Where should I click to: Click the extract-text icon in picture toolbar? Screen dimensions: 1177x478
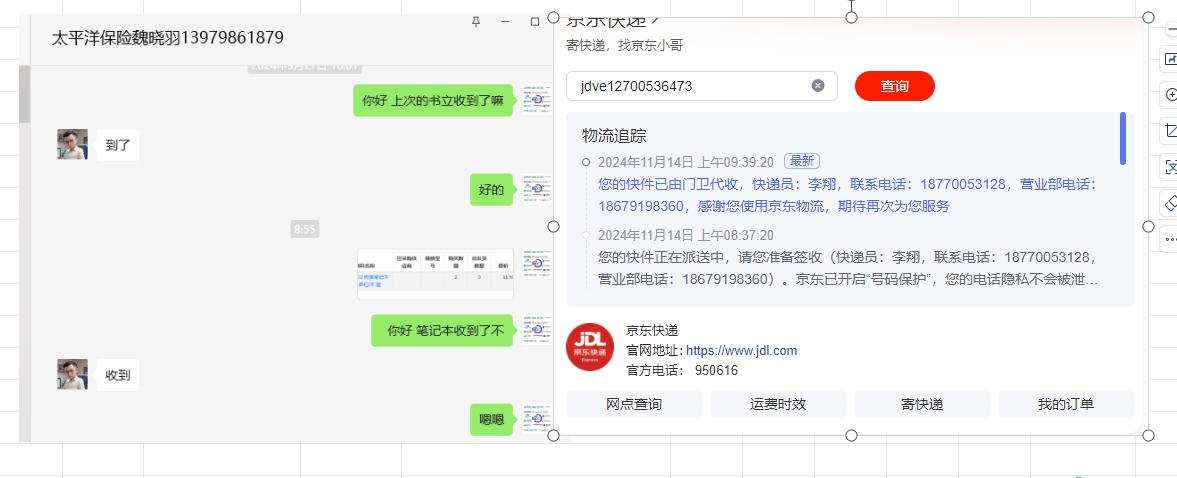click(1170, 167)
